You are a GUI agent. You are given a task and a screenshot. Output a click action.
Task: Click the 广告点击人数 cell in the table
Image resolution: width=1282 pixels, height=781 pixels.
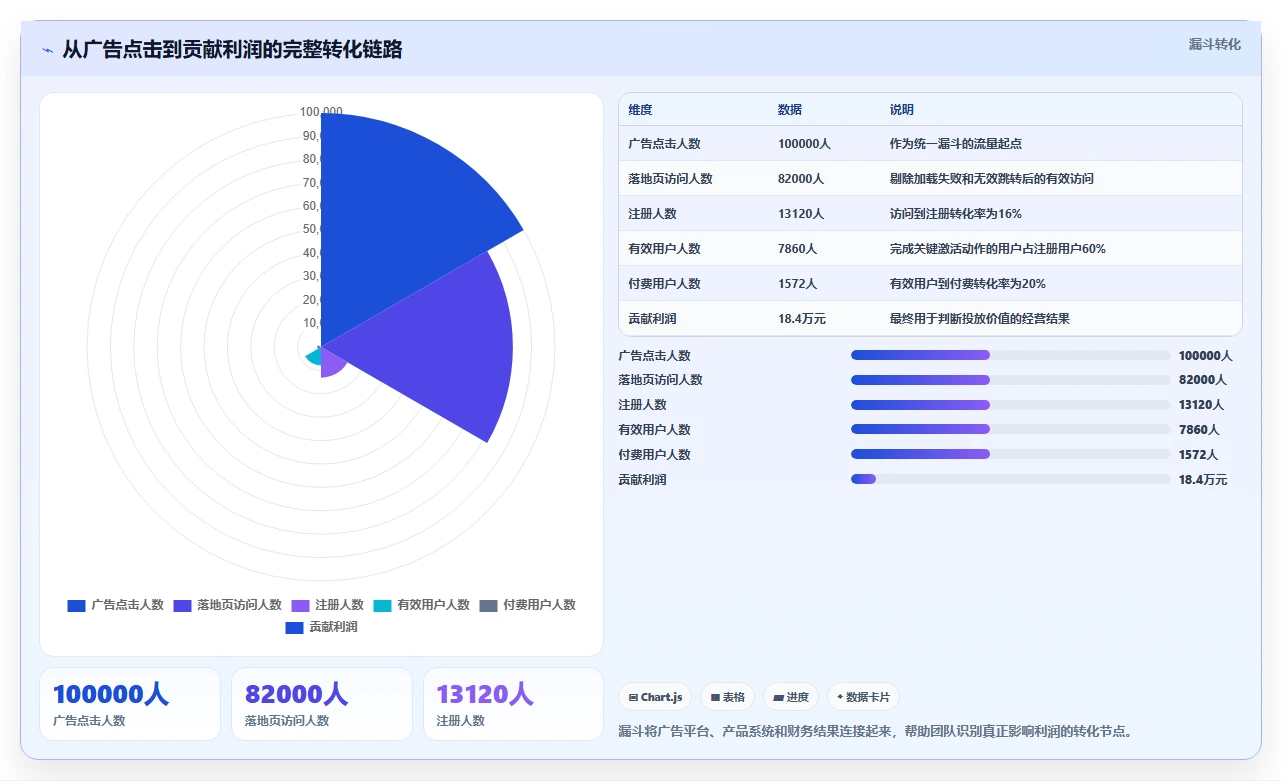click(x=664, y=144)
